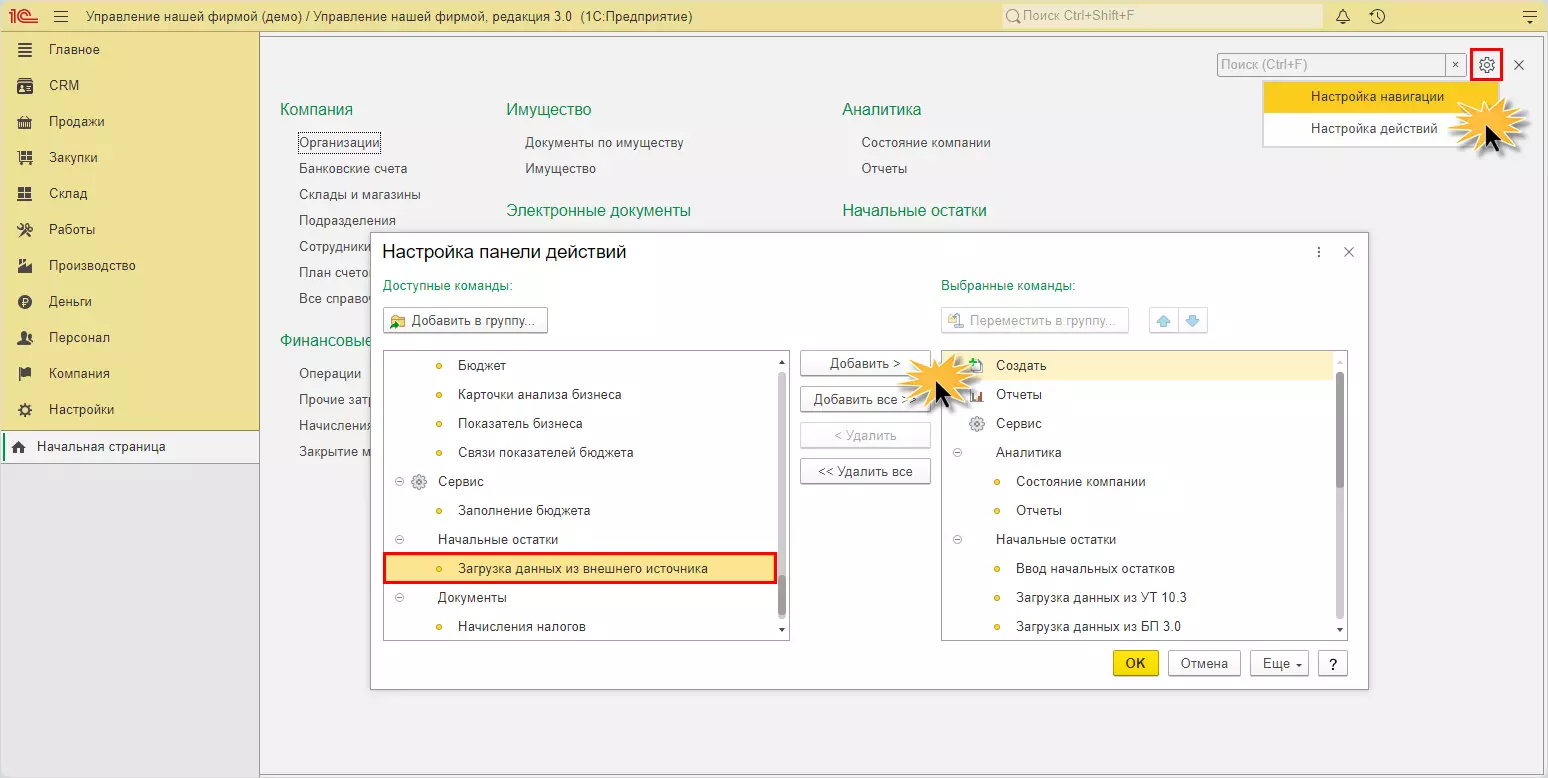The width and height of the screenshot is (1548, 778).
Task: Open the Персонал section
Action: click(x=79, y=337)
